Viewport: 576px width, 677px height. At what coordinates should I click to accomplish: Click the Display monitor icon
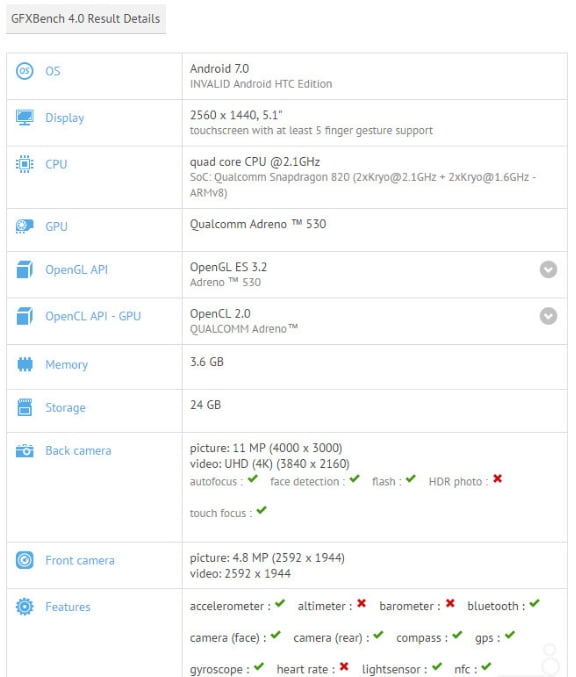(x=25, y=117)
